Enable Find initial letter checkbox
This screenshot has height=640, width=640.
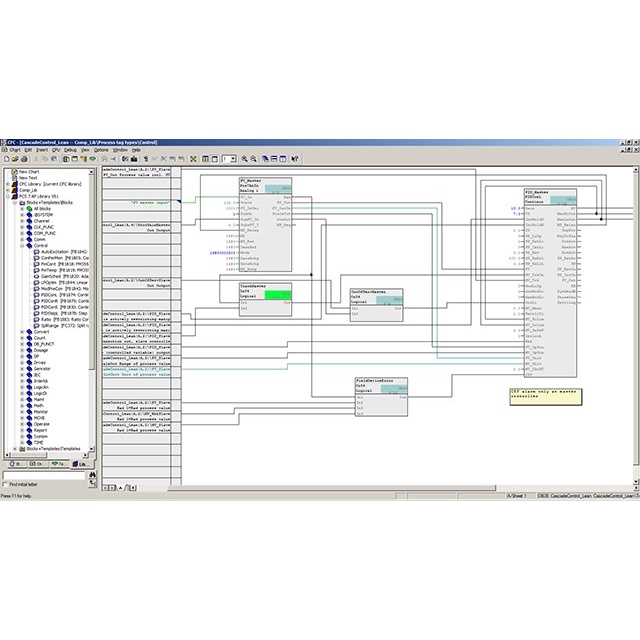(x=5, y=484)
